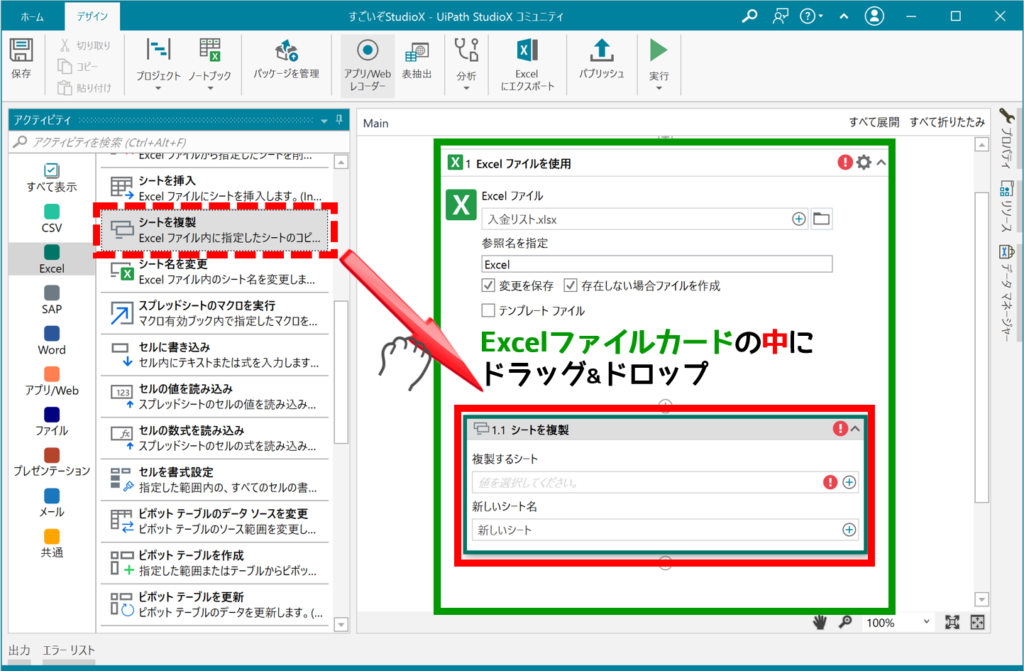Open settings gear on Excel ファイルを使用 card

863,162
